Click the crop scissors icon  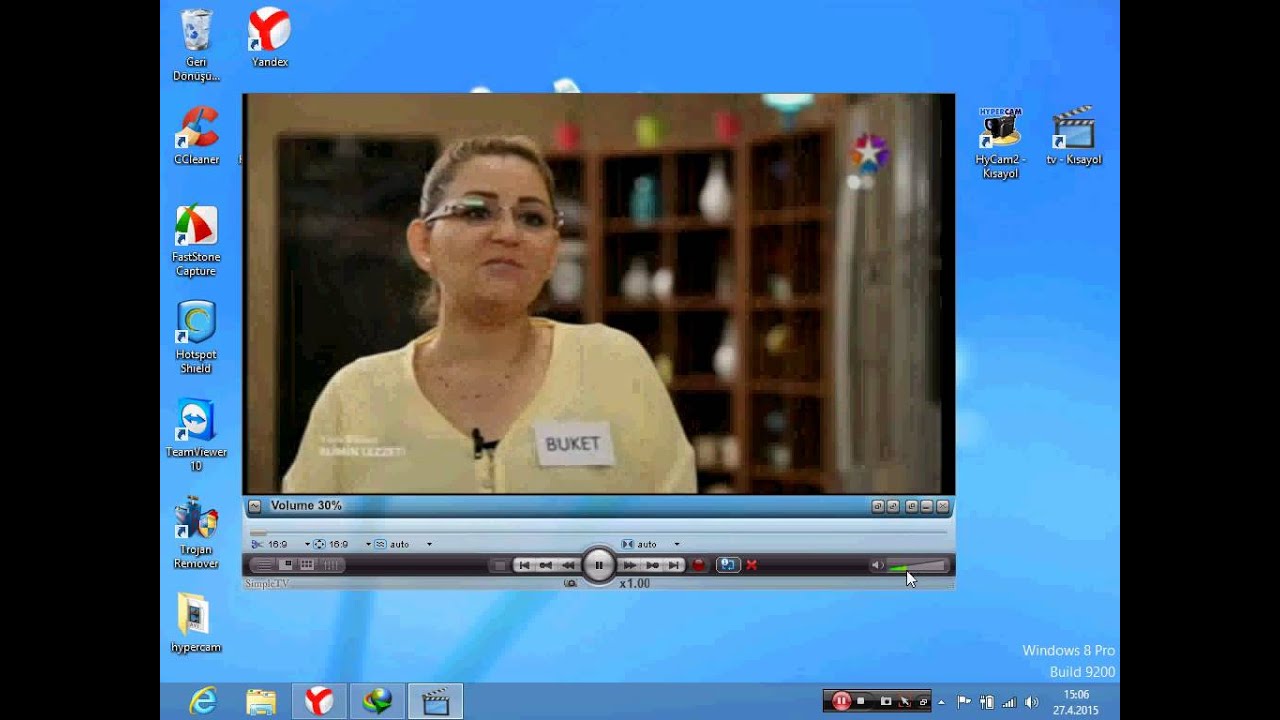coord(257,545)
